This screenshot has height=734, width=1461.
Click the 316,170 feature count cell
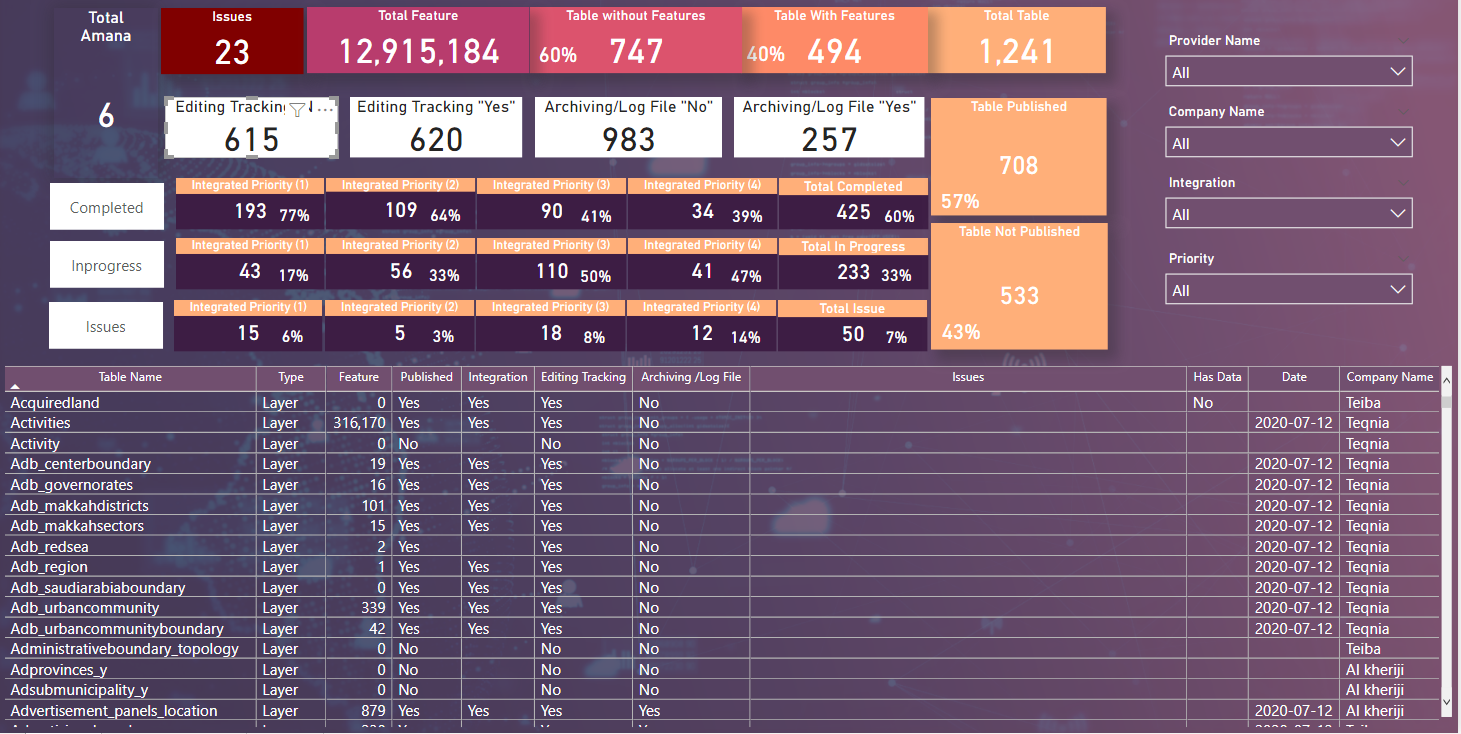360,423
